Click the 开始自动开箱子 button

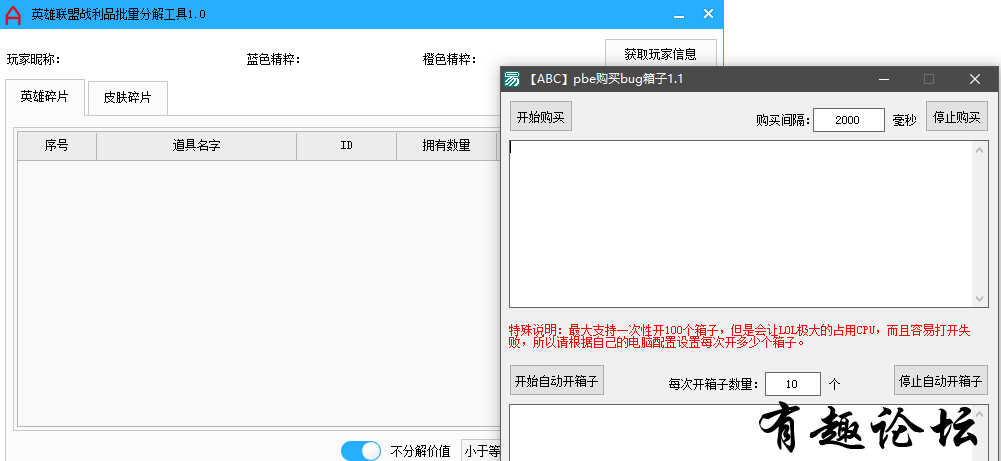[x=557, y=381]
